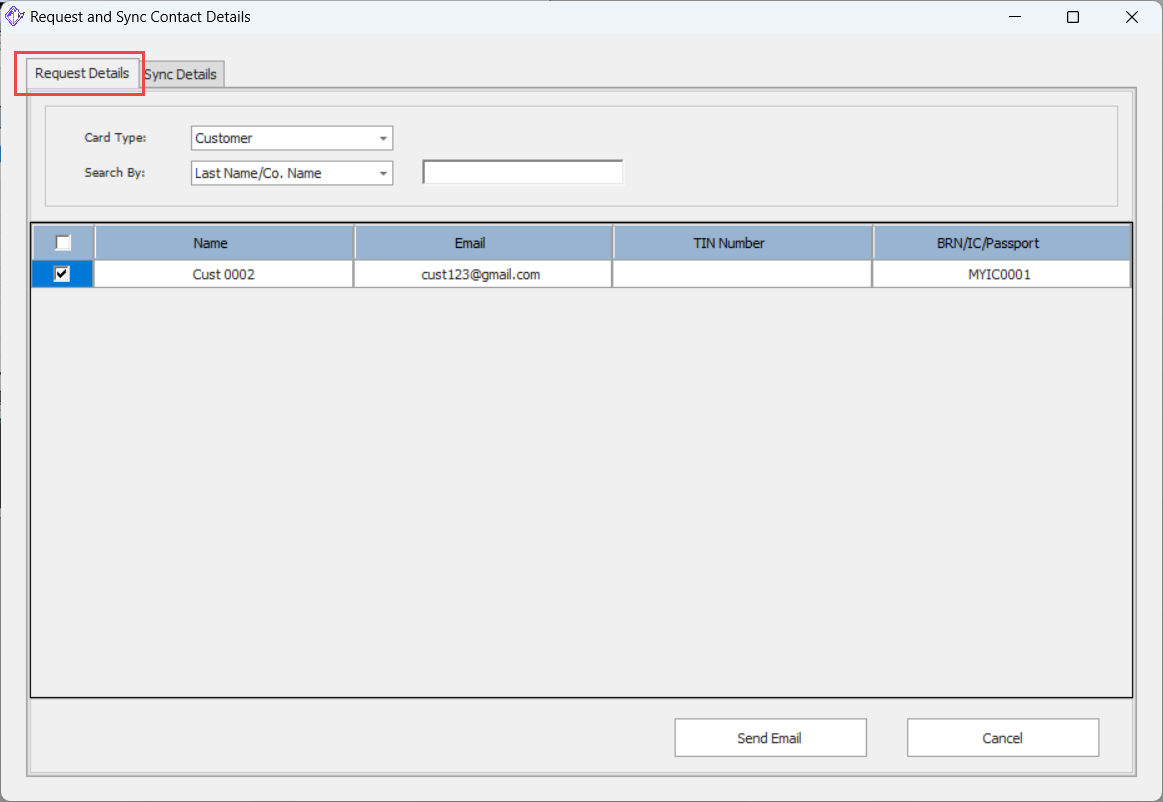Click the cust123@gmail.com email cell

click(481, 274)
